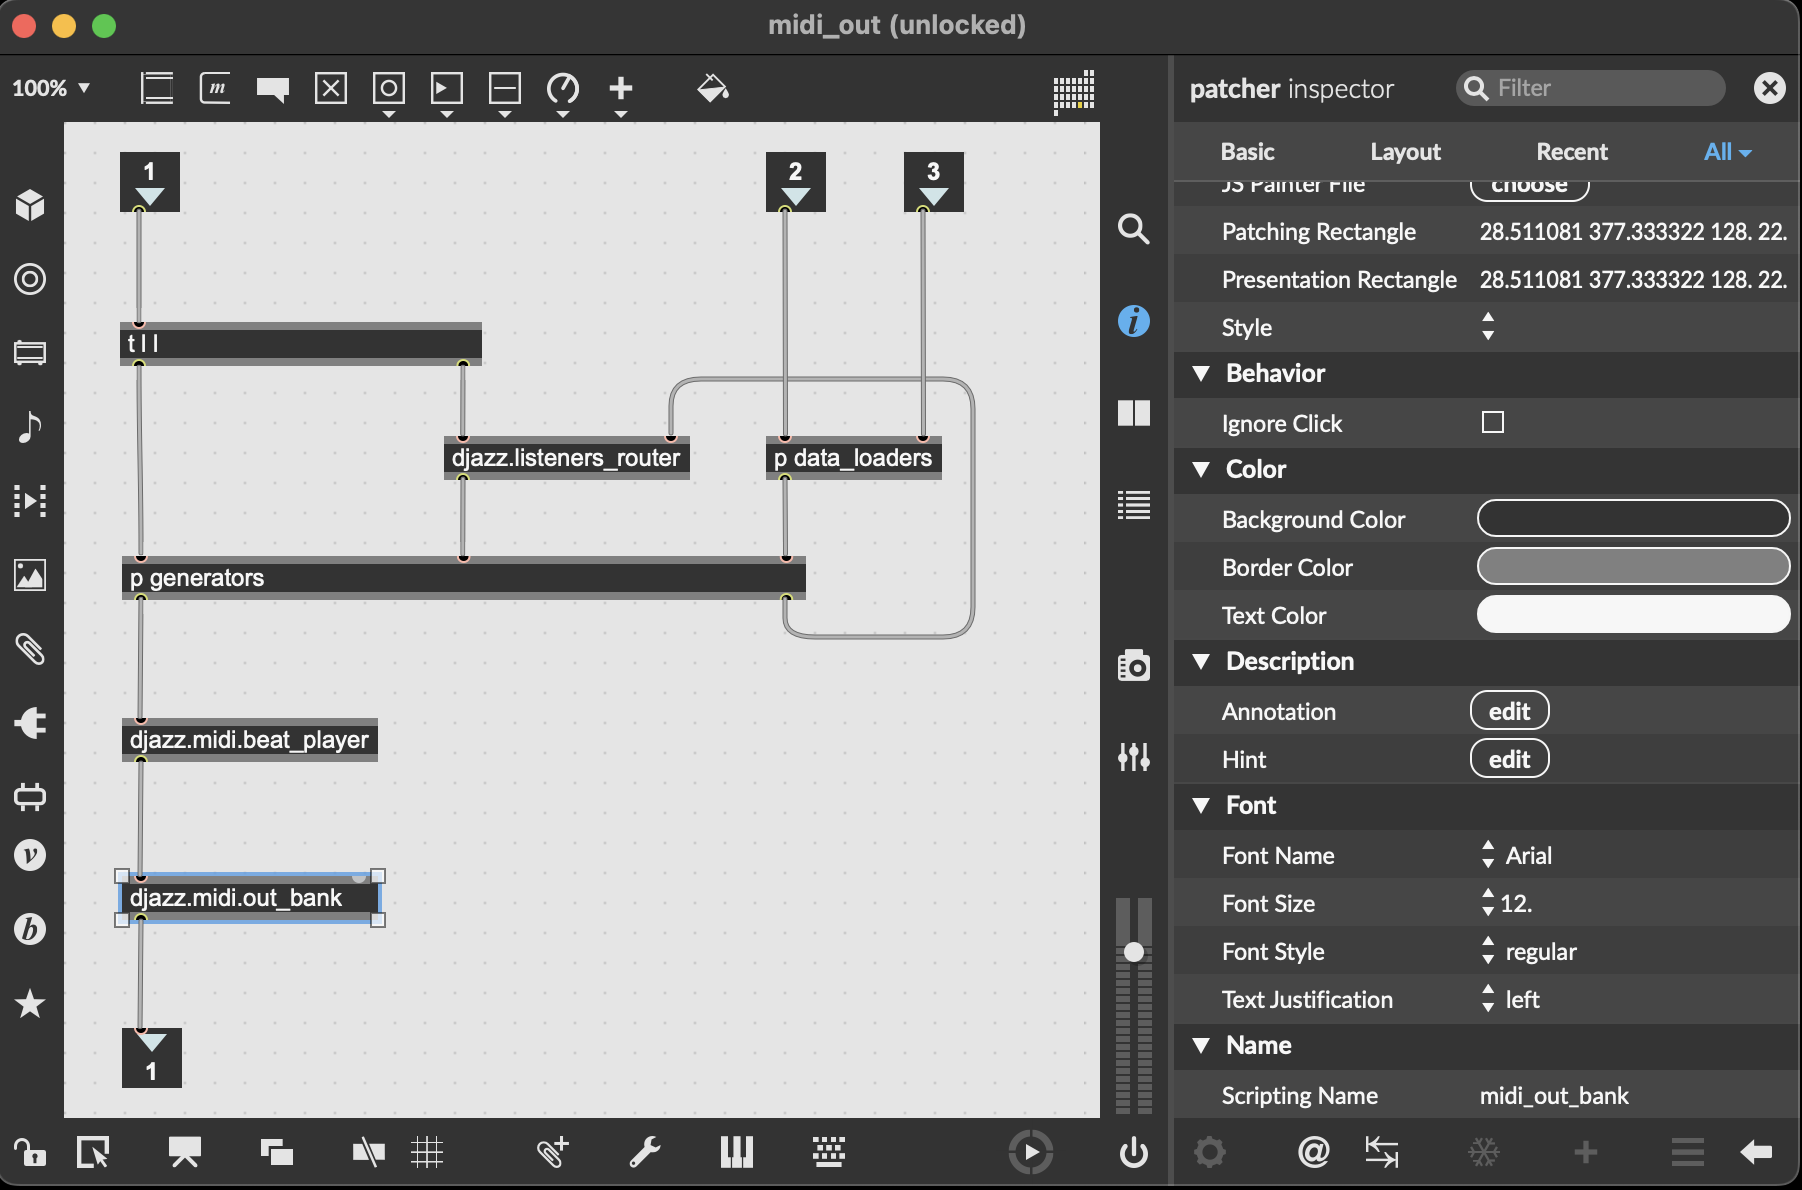The image size is (1802, 1190).
Task: Open the All inspector tab menu
Action: pyautogui.click(x=1727, y=152)
